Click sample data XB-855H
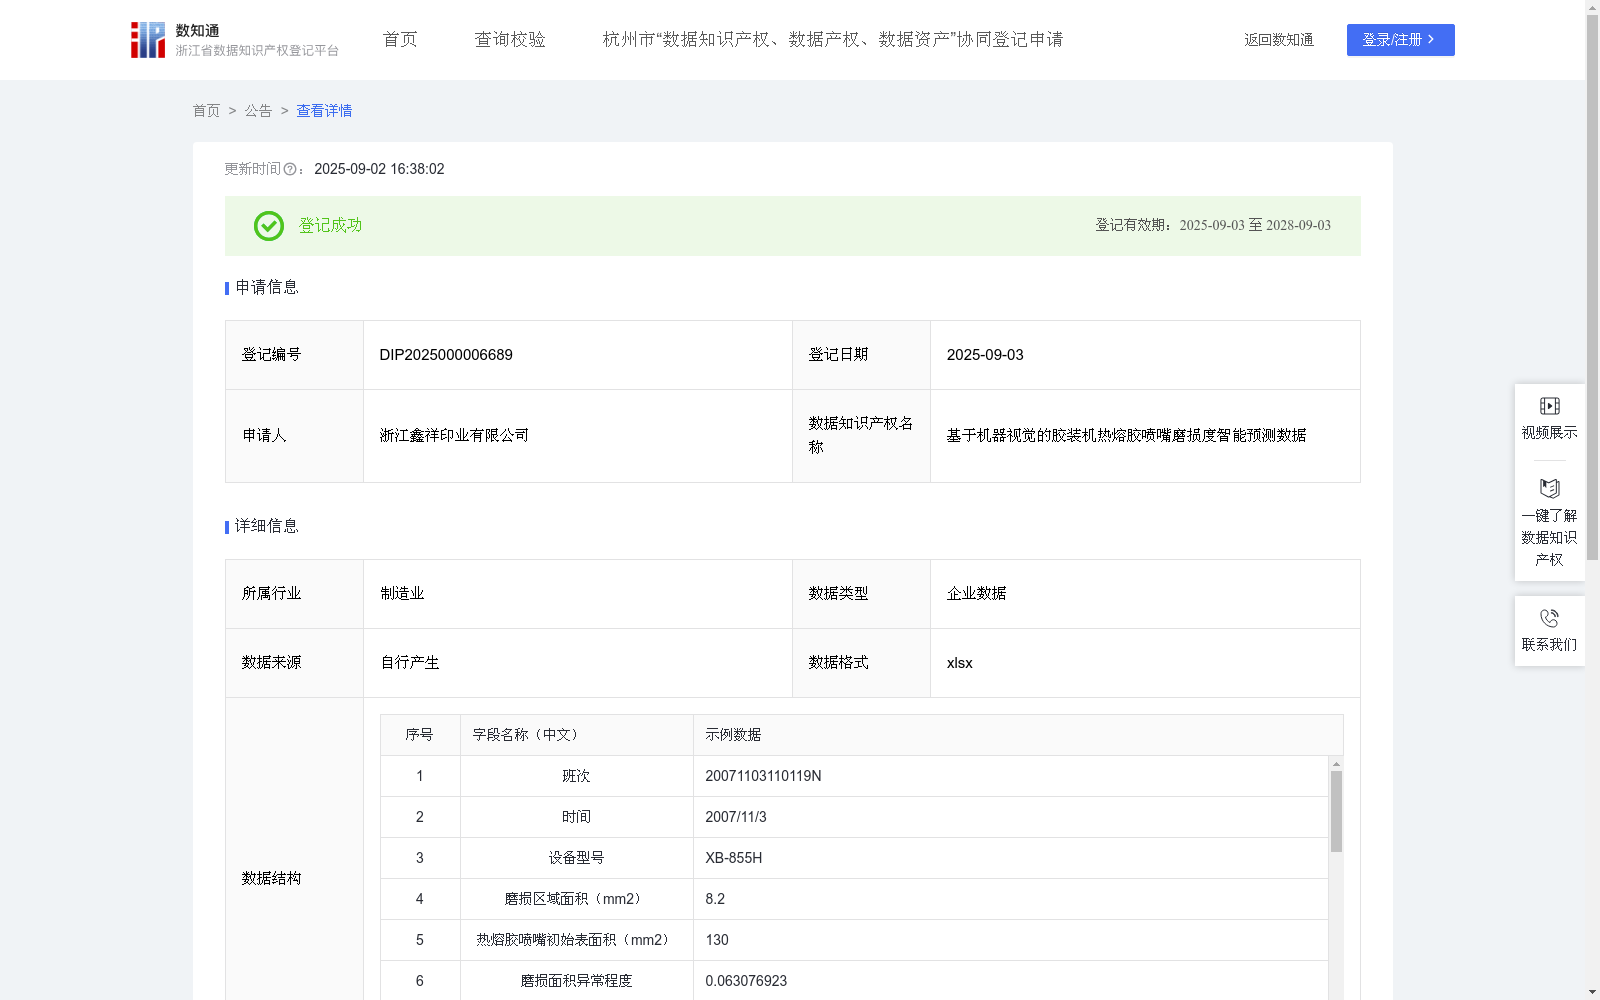 (734, 858)
